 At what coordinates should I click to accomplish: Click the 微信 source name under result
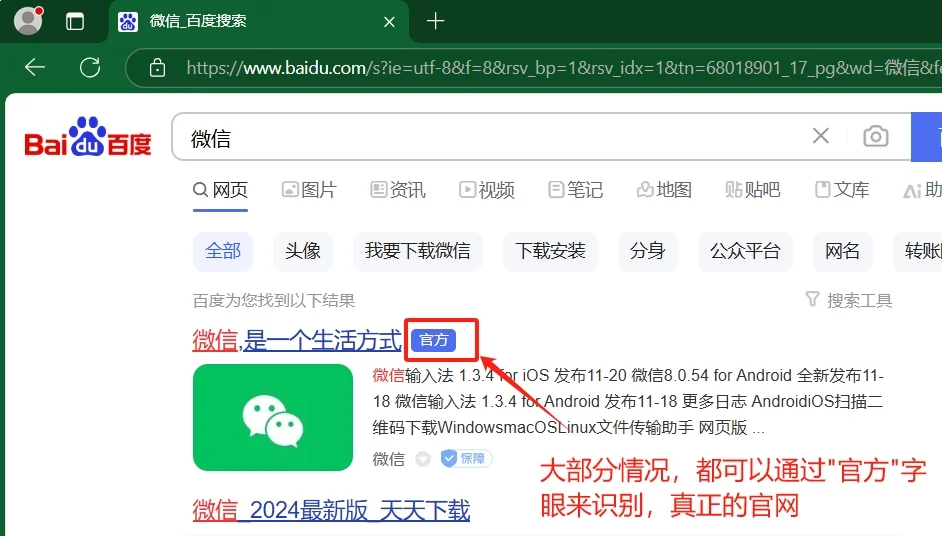389,459
